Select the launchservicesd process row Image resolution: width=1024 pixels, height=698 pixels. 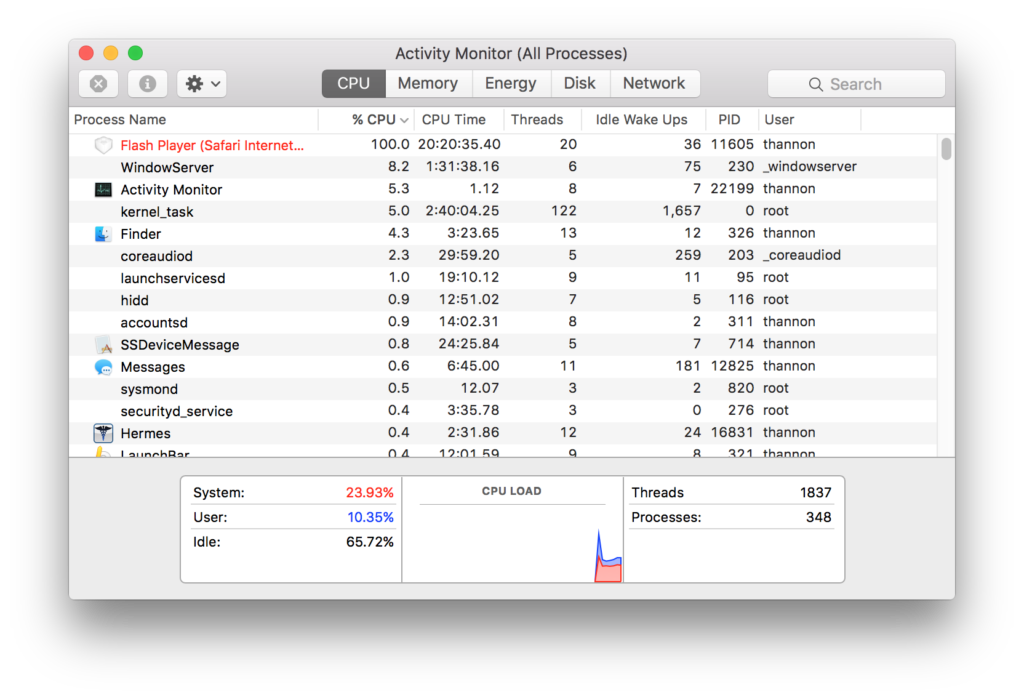pyautogui.click(x=503, y=278)
